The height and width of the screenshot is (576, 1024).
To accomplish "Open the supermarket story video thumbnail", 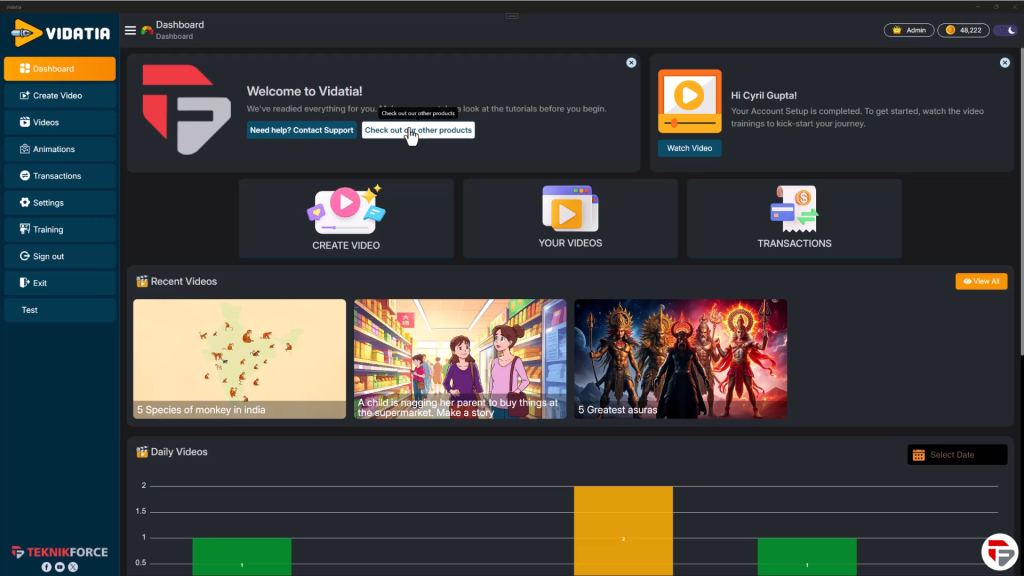I will 460,359.
